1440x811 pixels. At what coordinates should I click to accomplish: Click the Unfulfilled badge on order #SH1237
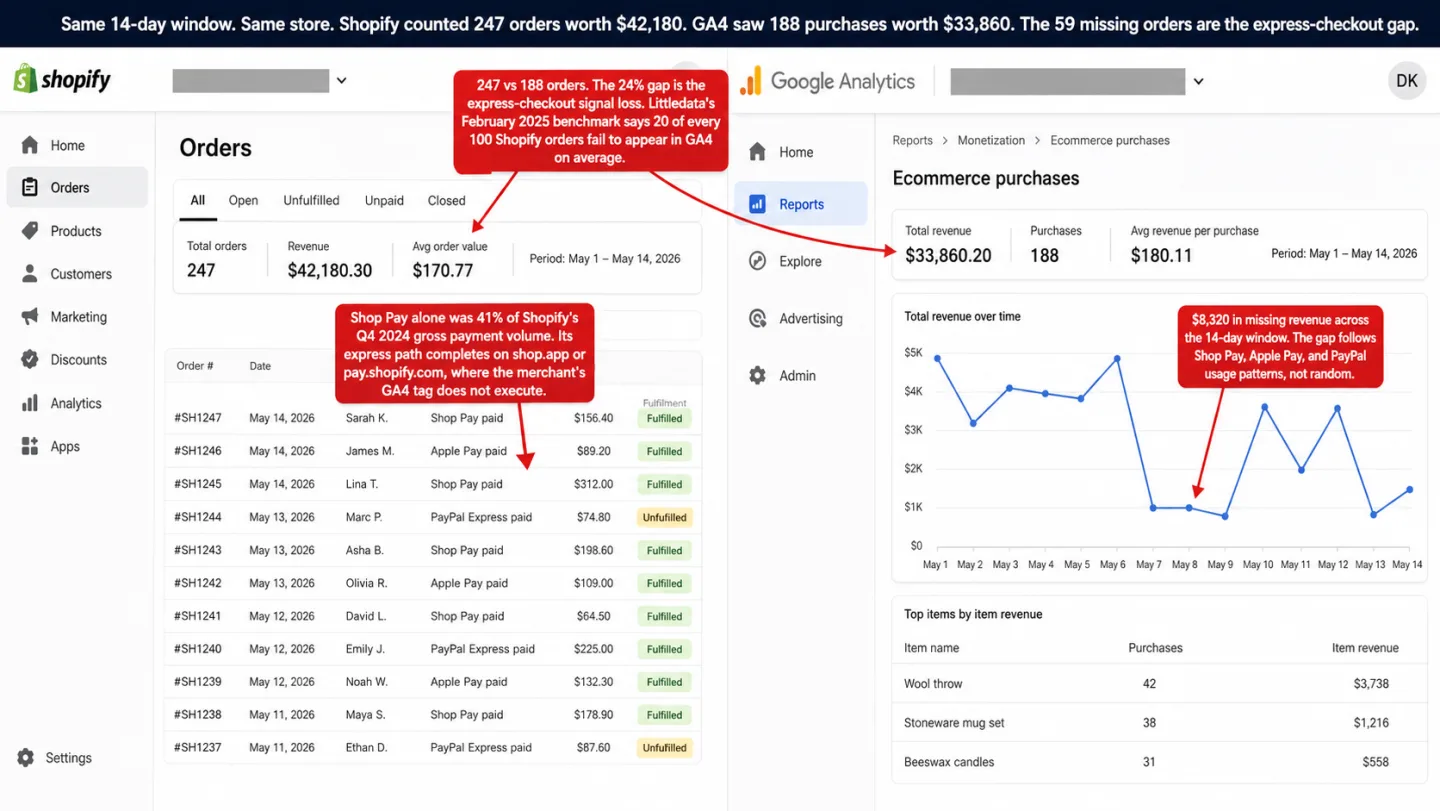pyautogui.click(x=665, y=747)
